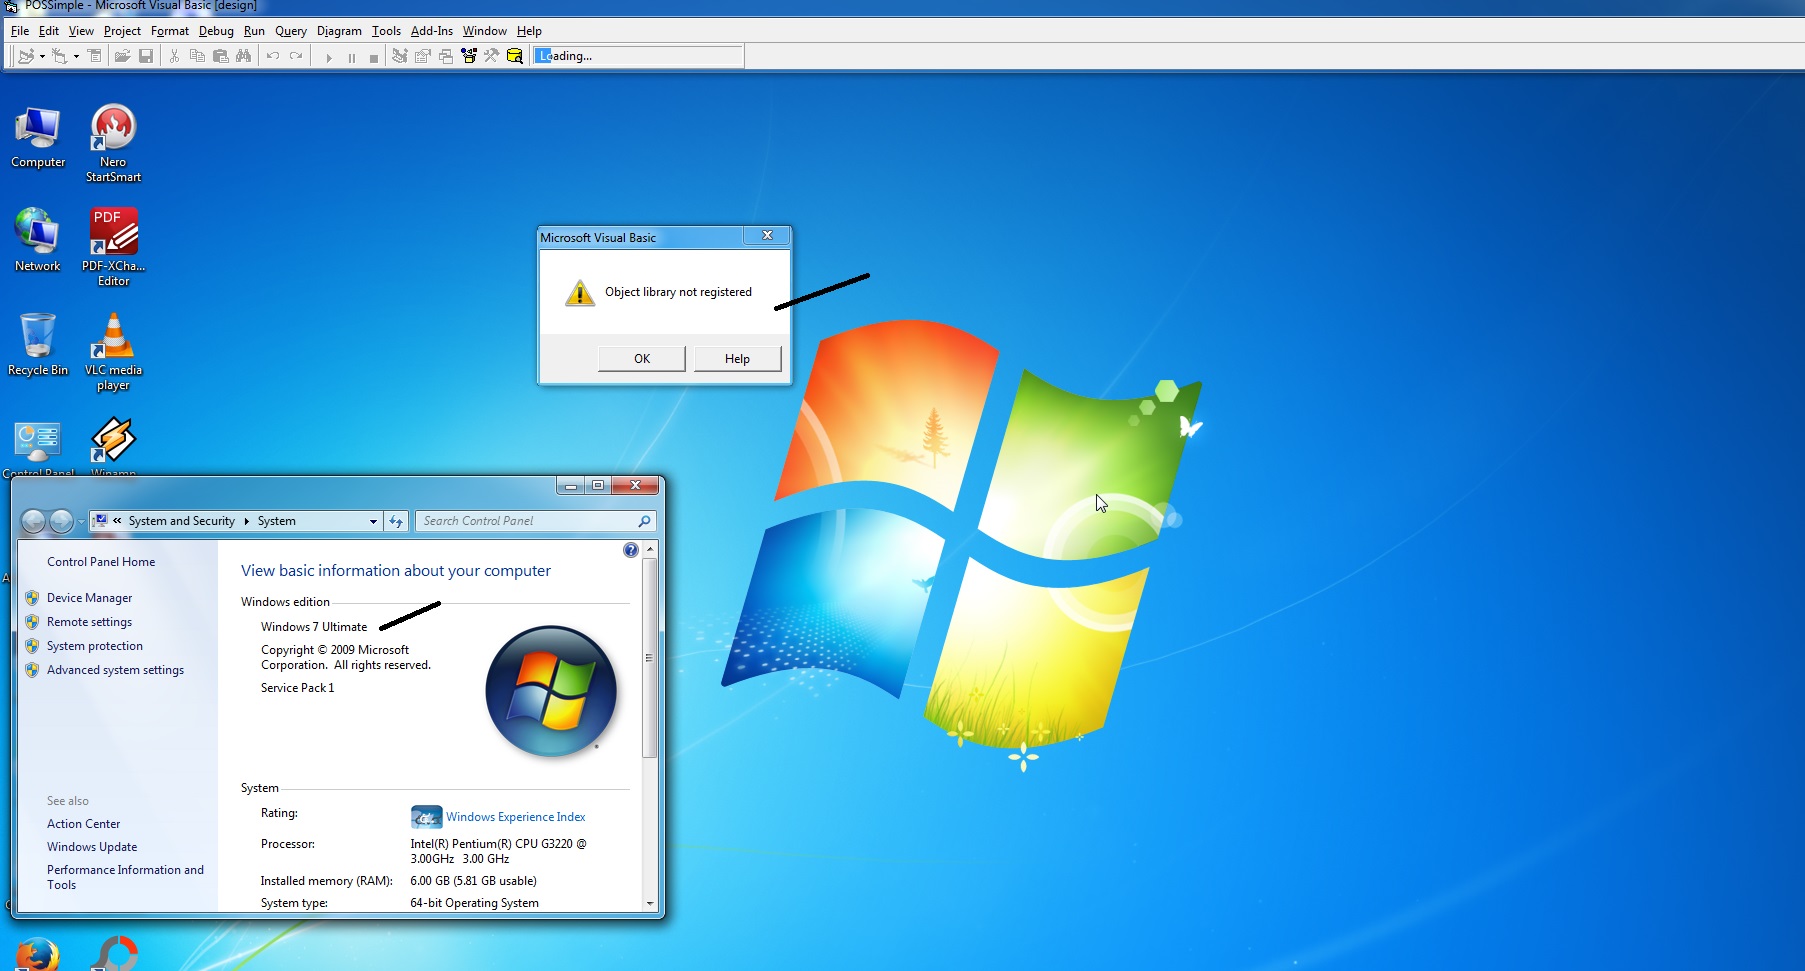Select the Firefox desktop icon
This screenshot has height=971, width=1805.
[x=37, y=954]
